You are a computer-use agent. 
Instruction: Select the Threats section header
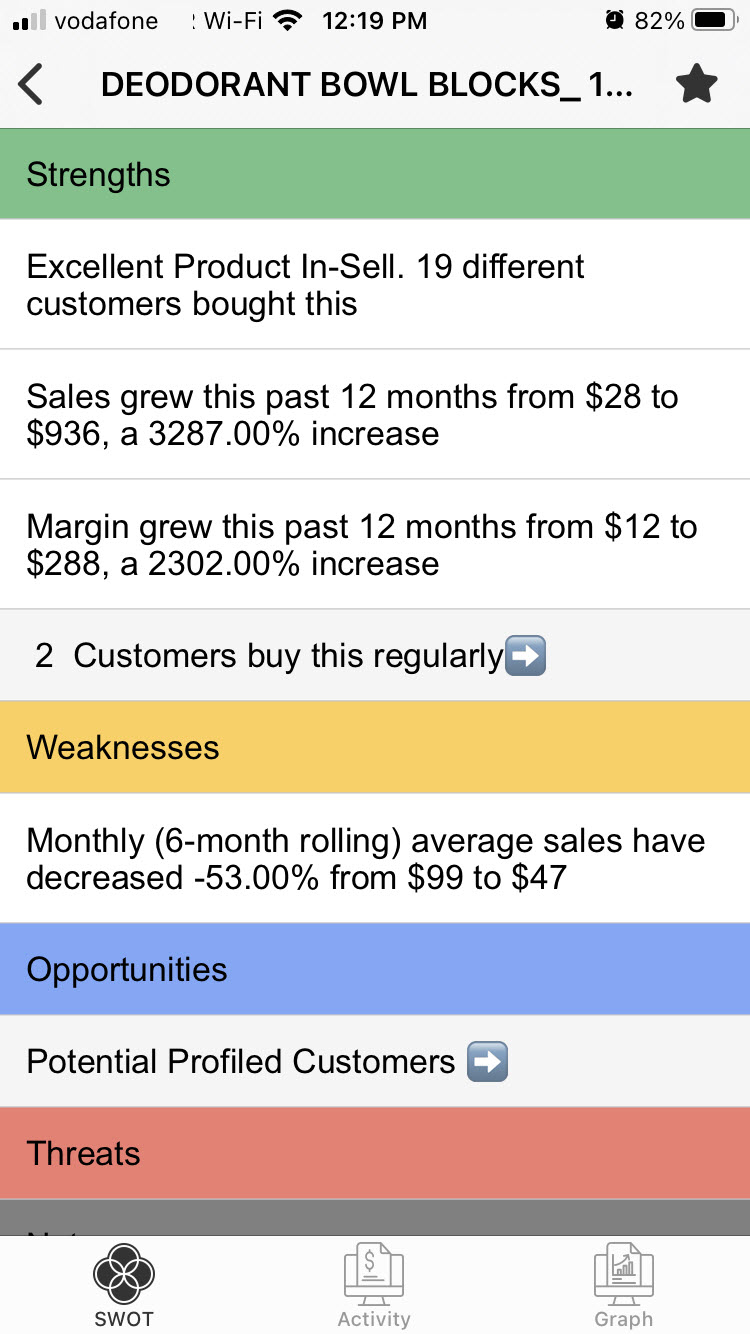point(375,1153)
